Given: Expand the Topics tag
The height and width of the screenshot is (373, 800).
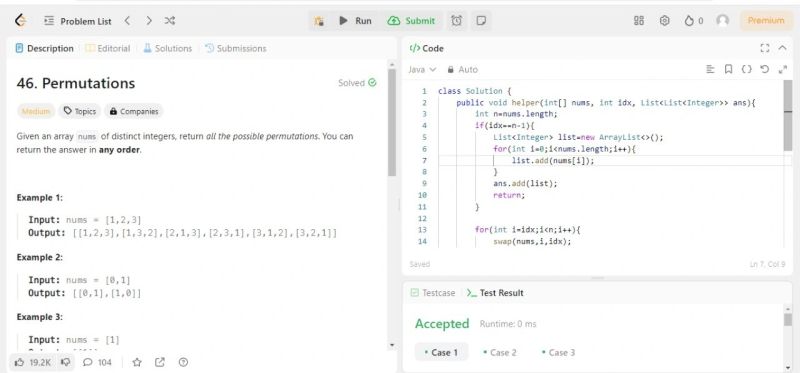Looking at the screenshot, I should coord(80,111).
